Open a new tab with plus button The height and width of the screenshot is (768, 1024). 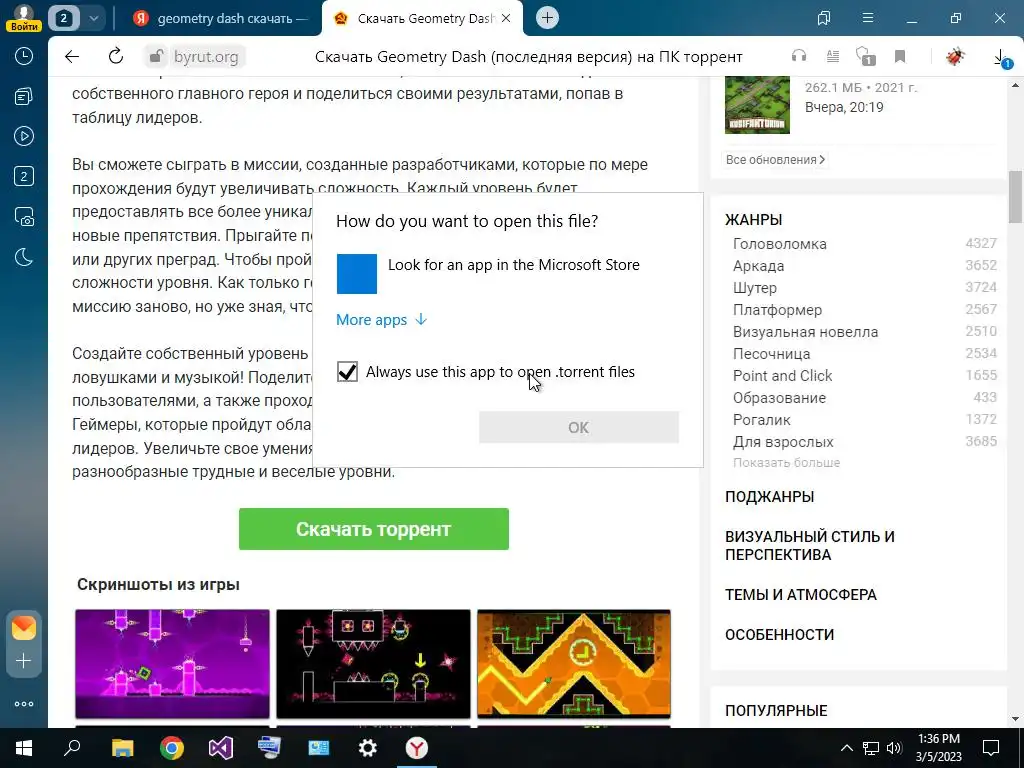click(547, 18)
